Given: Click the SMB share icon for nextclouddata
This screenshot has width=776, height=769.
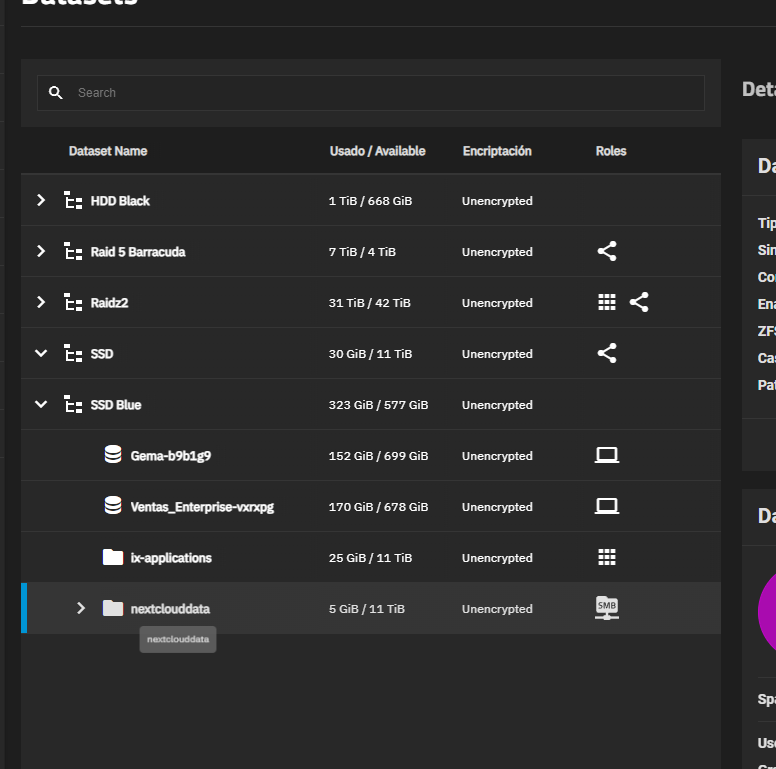Looking at the screenshot, I should 607,608.
